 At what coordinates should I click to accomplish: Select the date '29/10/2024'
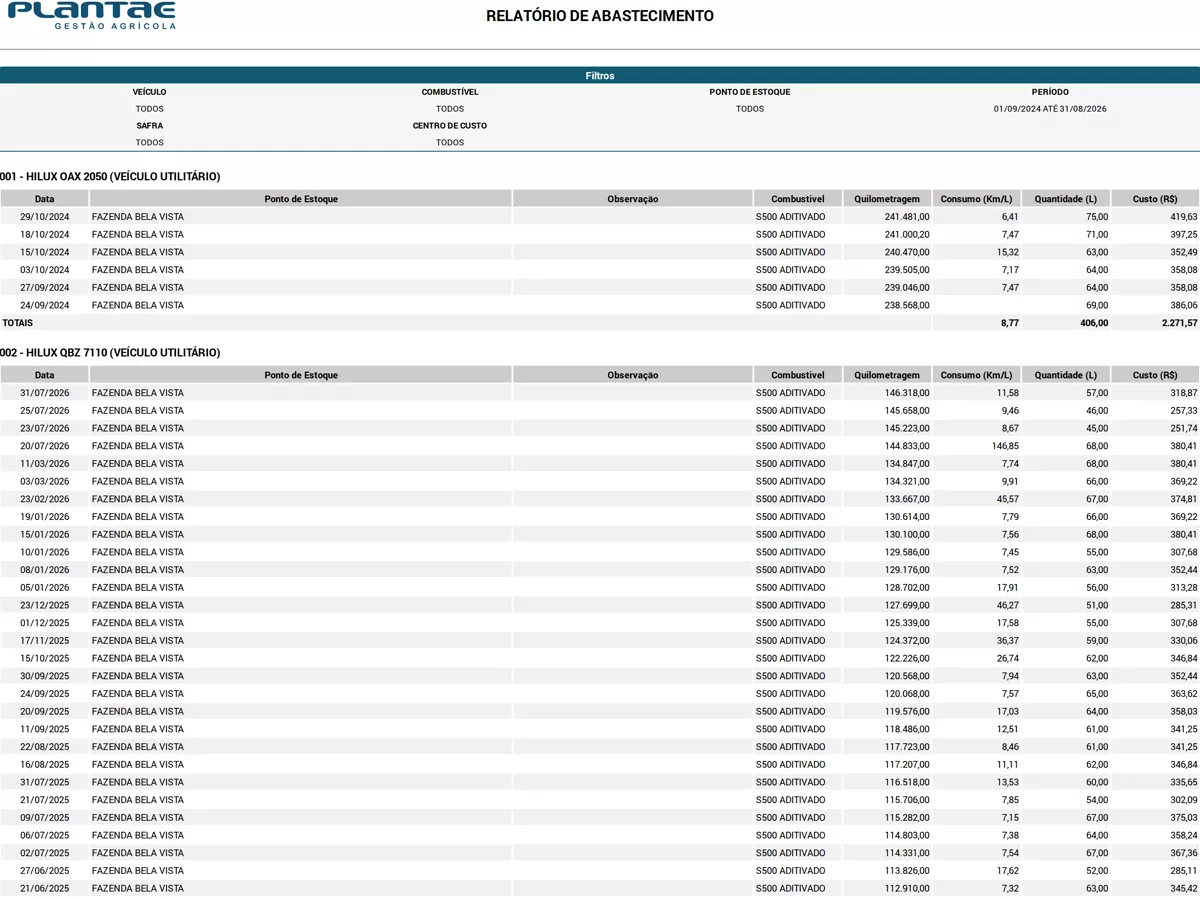pos(45,217)
